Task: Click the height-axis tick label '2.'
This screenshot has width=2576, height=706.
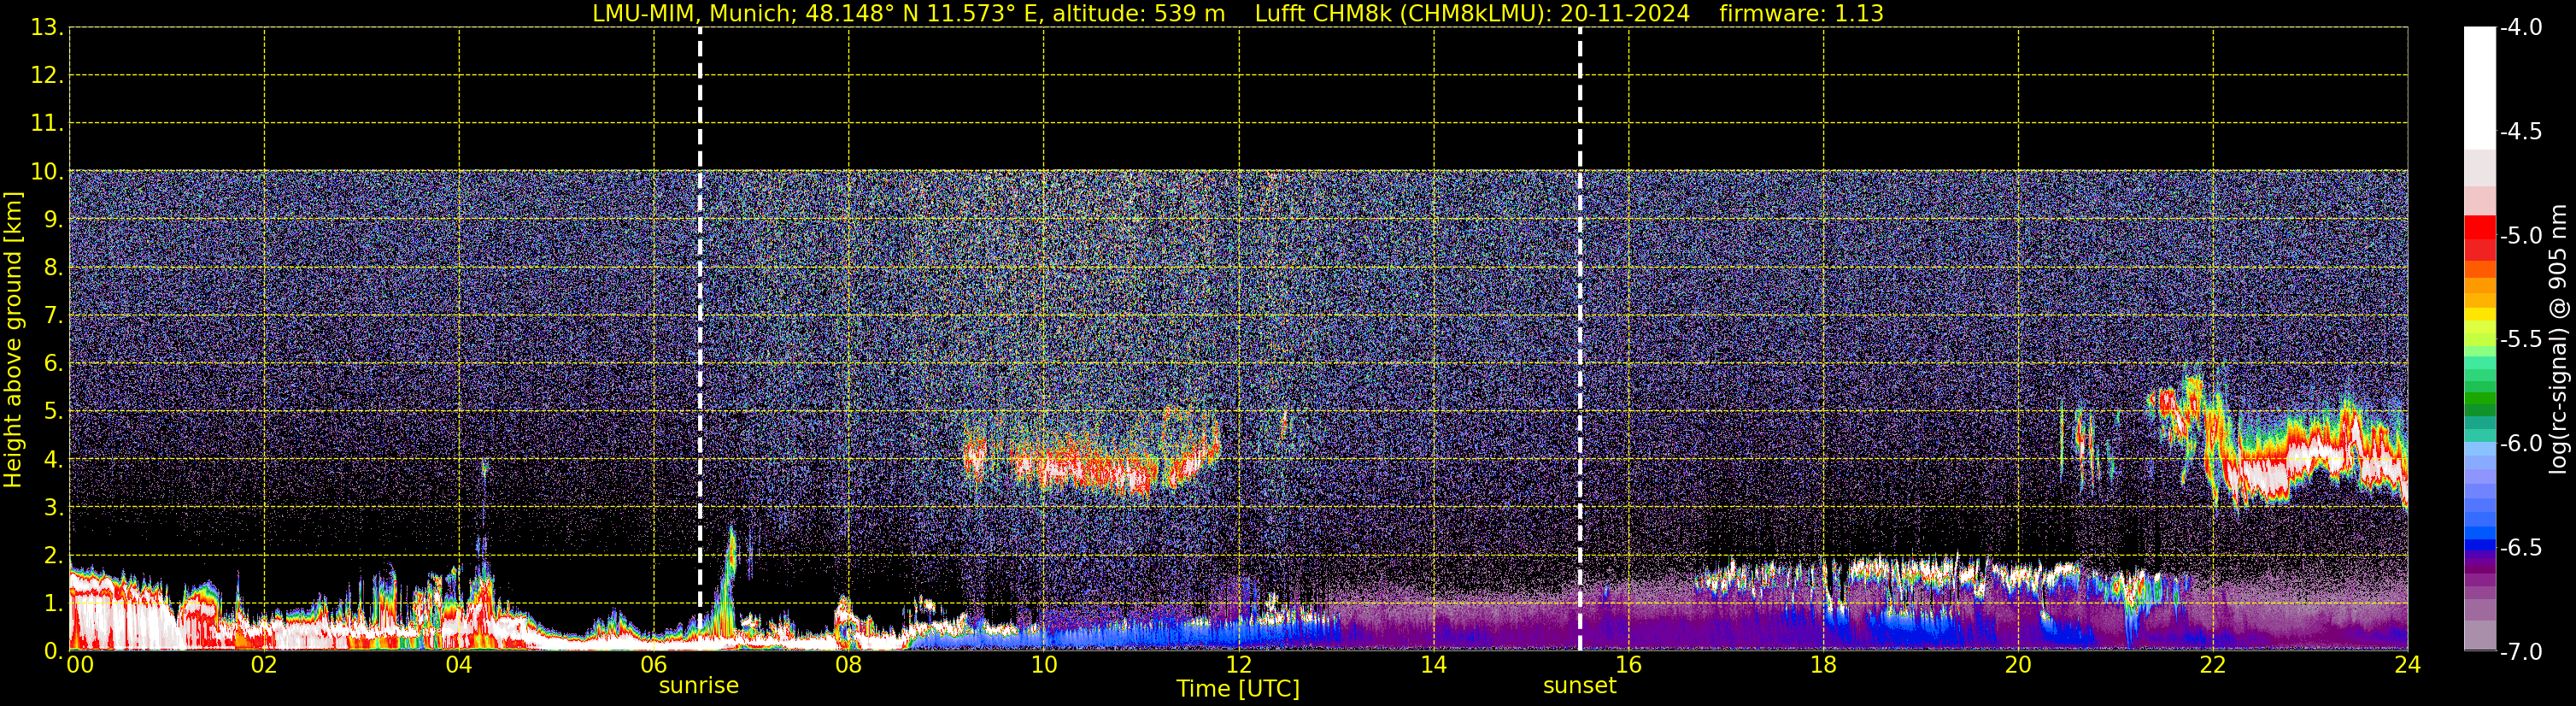Action: (52, 556)
